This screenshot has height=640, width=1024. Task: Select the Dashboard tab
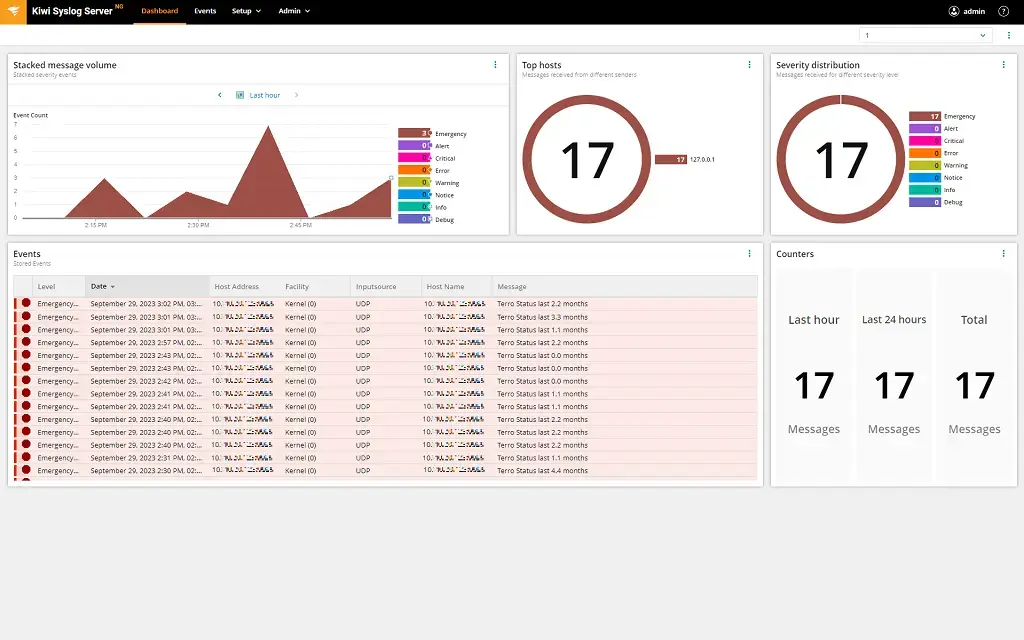point(160,11)
